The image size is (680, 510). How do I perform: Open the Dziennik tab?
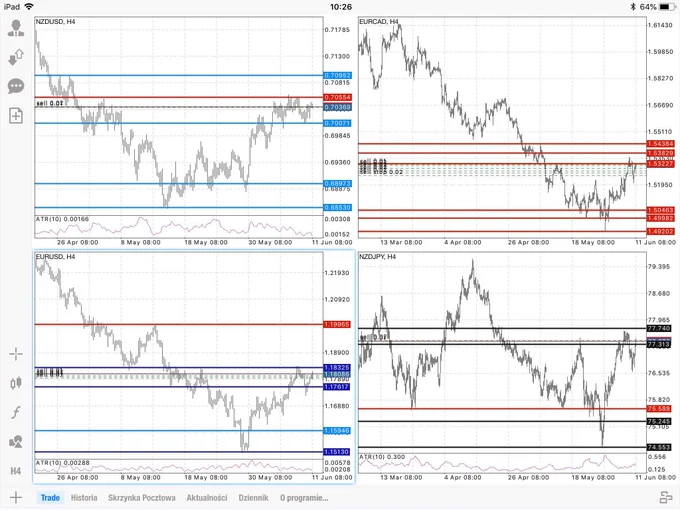click(x=253, y=498)
